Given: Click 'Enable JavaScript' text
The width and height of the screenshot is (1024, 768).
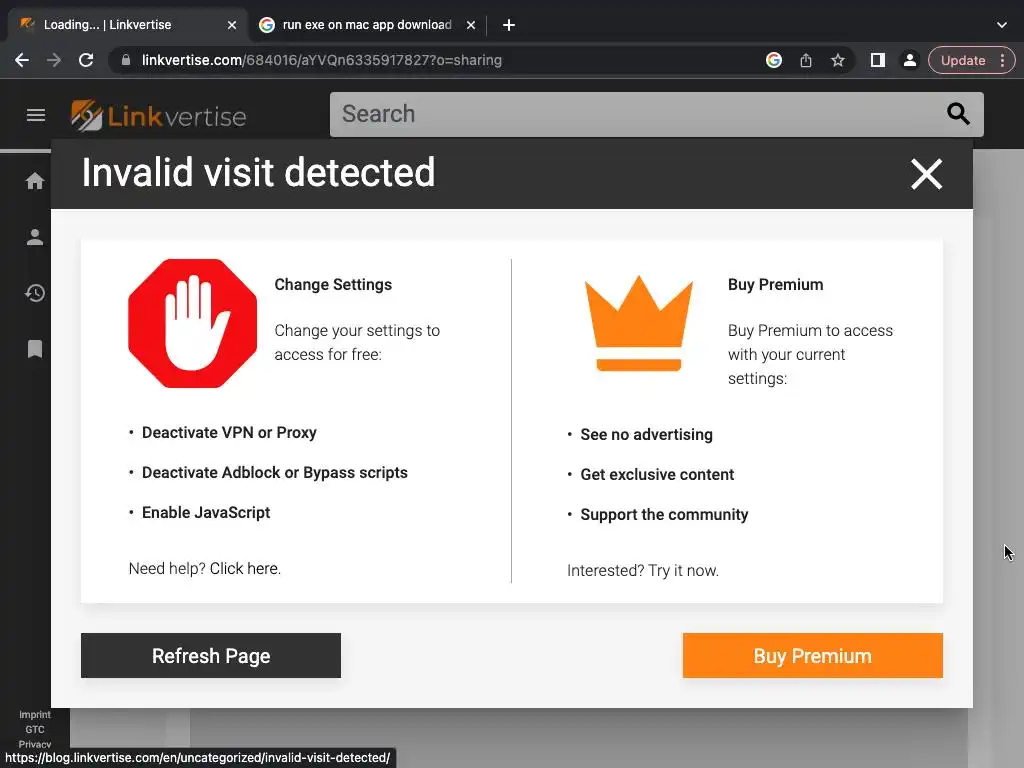Looking at the screenshot, I should (x=206, y=513).
